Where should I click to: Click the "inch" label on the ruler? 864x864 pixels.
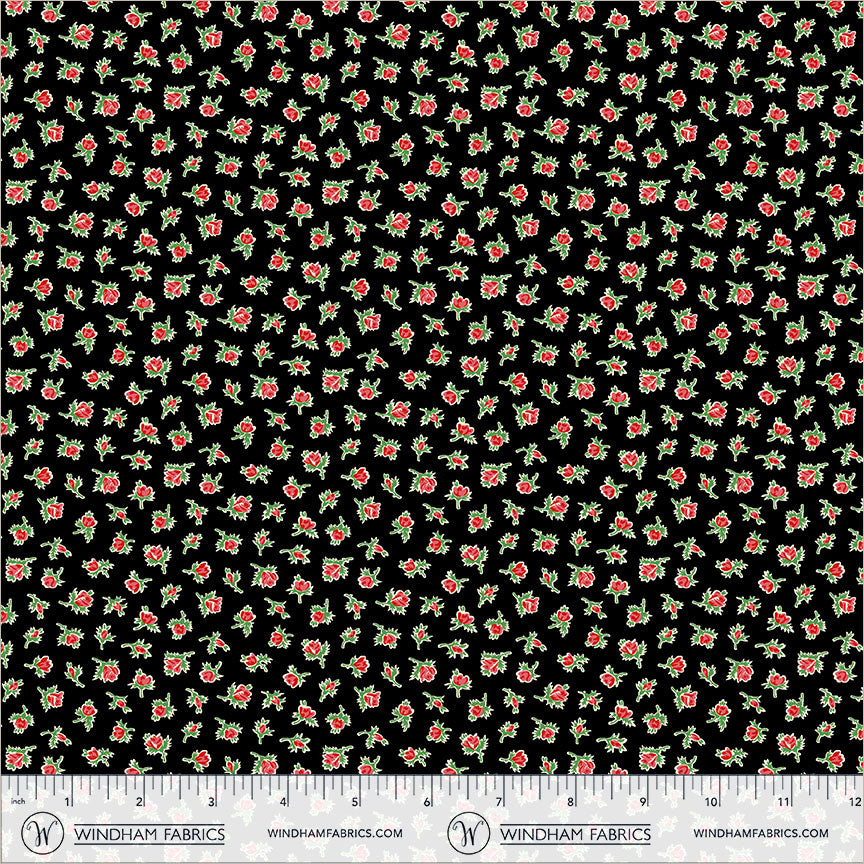17,803
